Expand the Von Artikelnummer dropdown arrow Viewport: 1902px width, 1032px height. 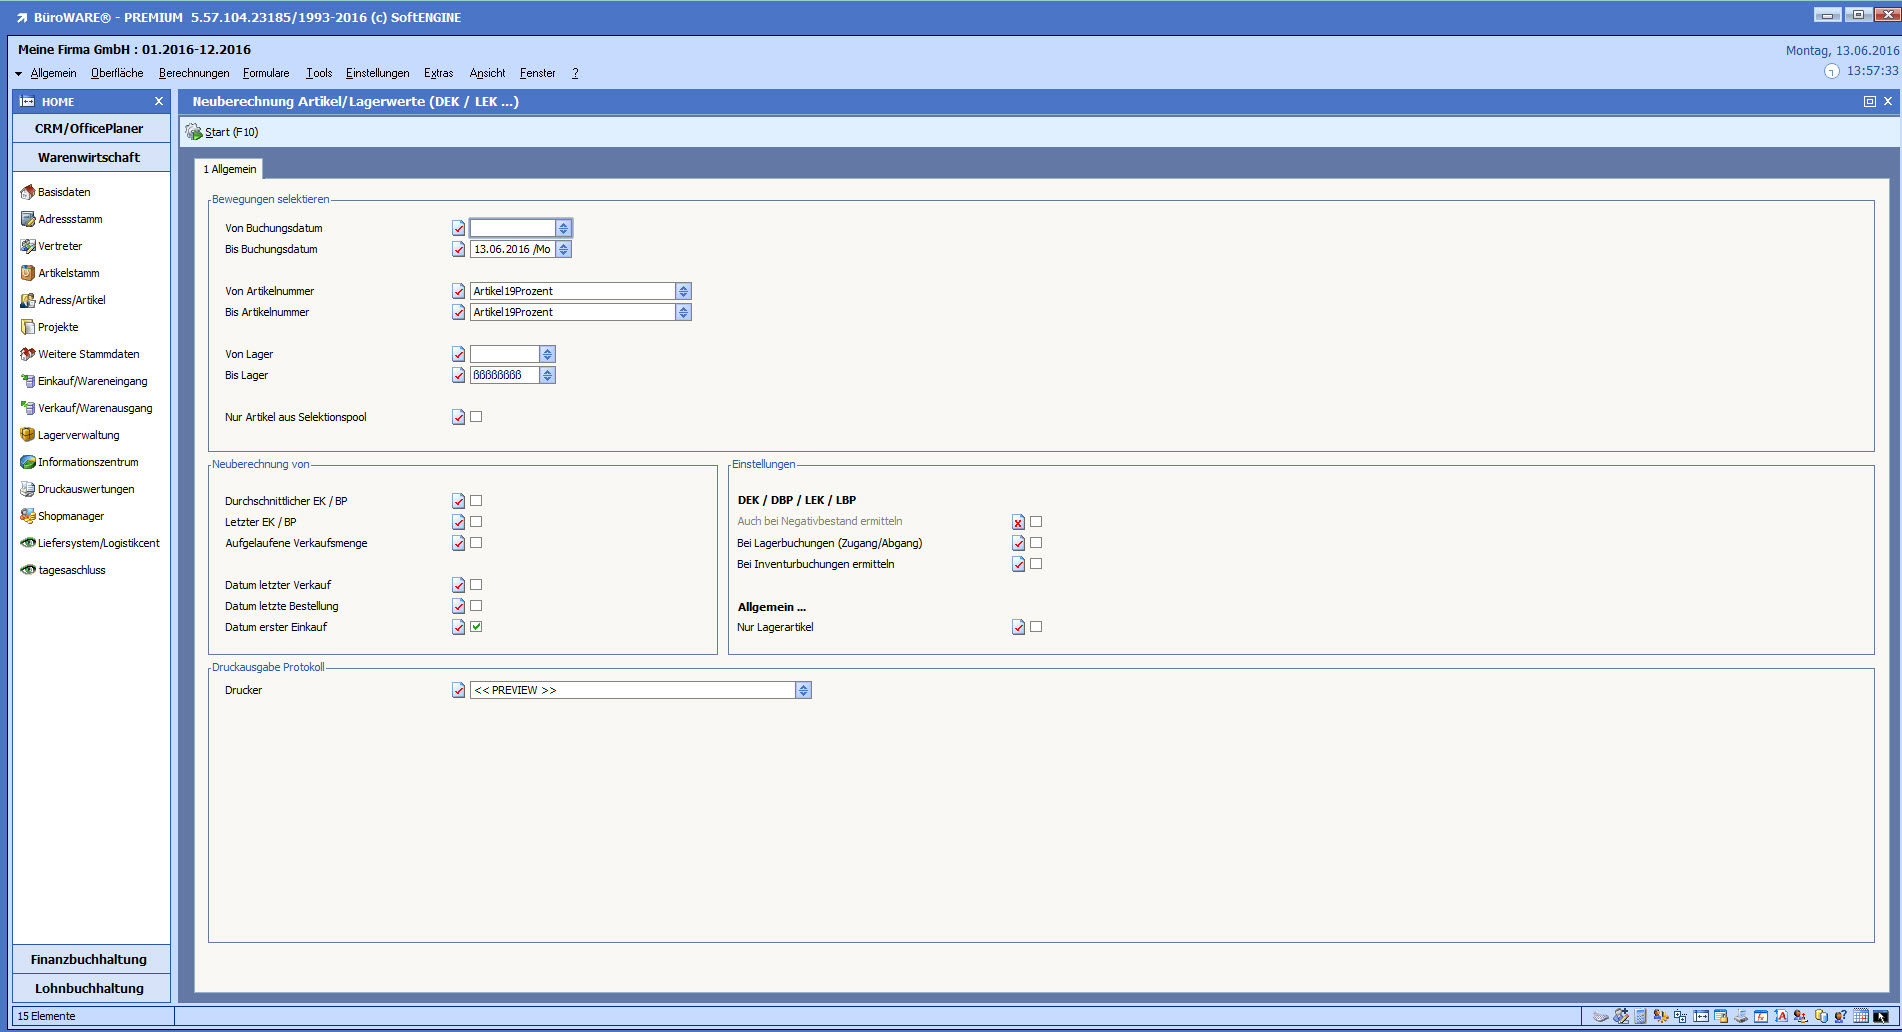point(683,291)
